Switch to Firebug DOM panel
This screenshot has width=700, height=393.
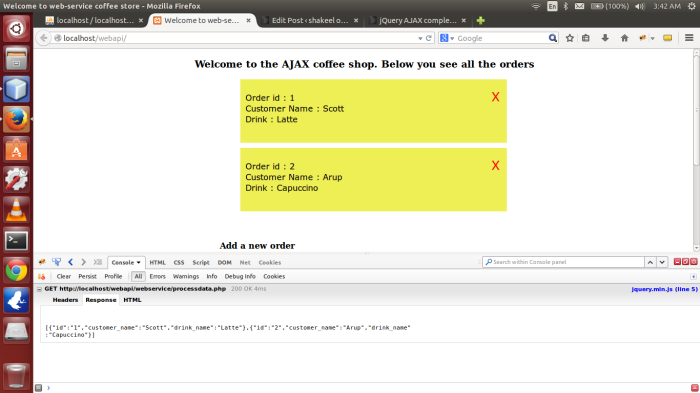pos(225,263)
